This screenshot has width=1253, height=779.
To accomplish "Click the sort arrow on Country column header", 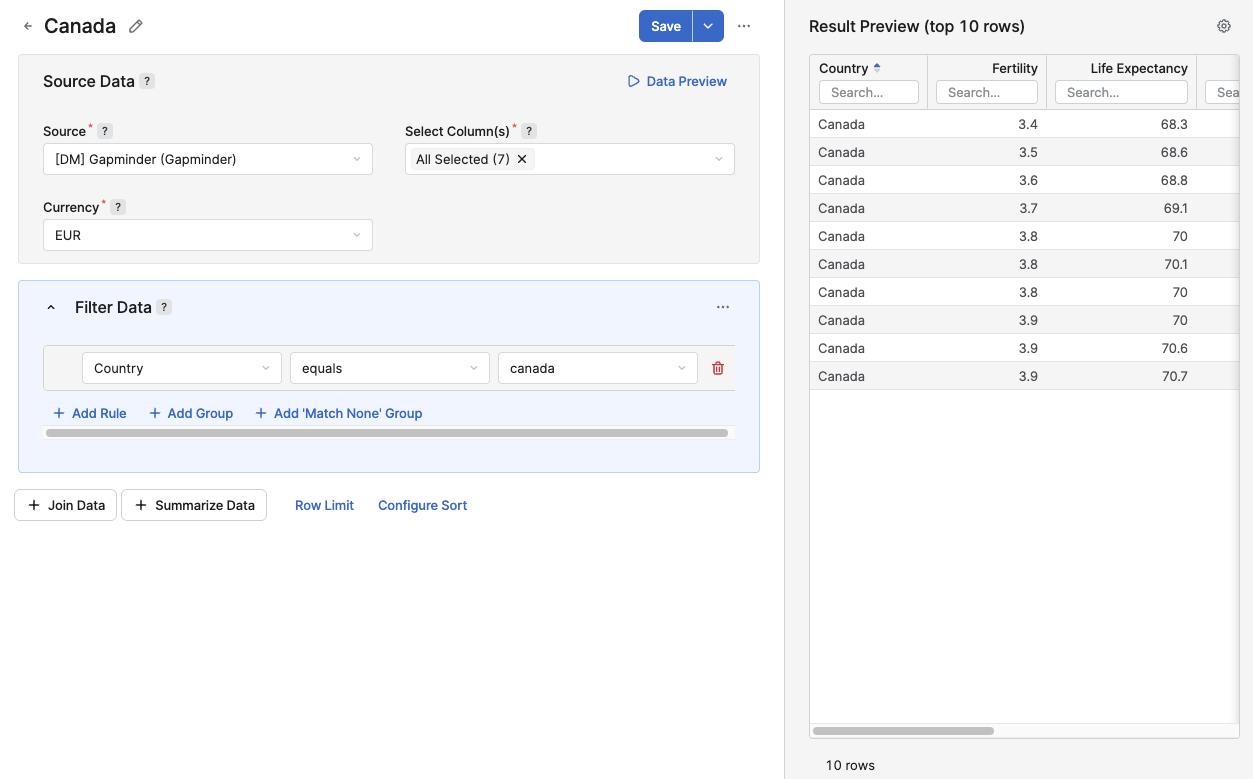I will (877, 68).
